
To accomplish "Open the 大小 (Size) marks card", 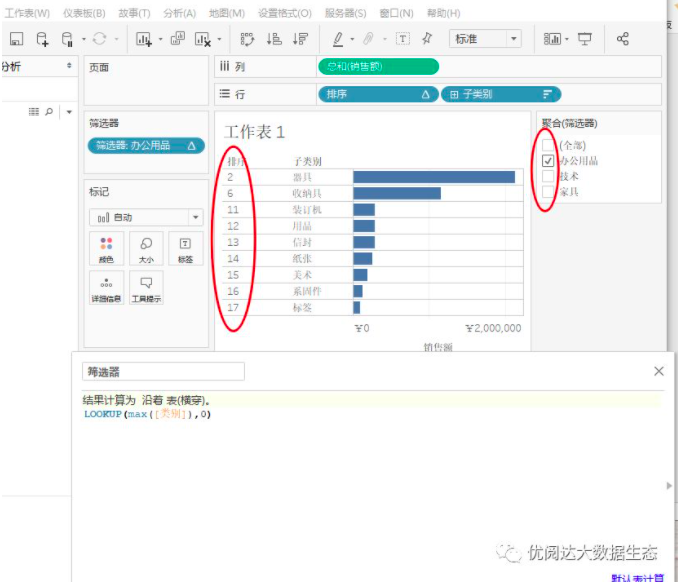I will coord(146,248).
